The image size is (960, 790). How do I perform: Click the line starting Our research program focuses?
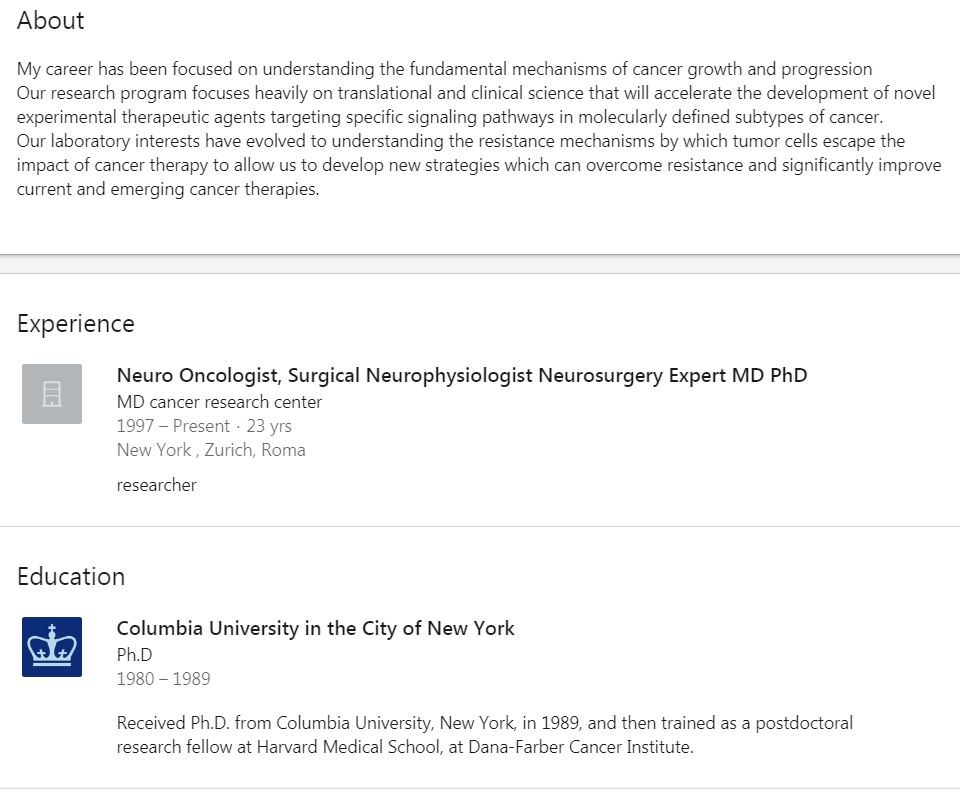point(476,93)
